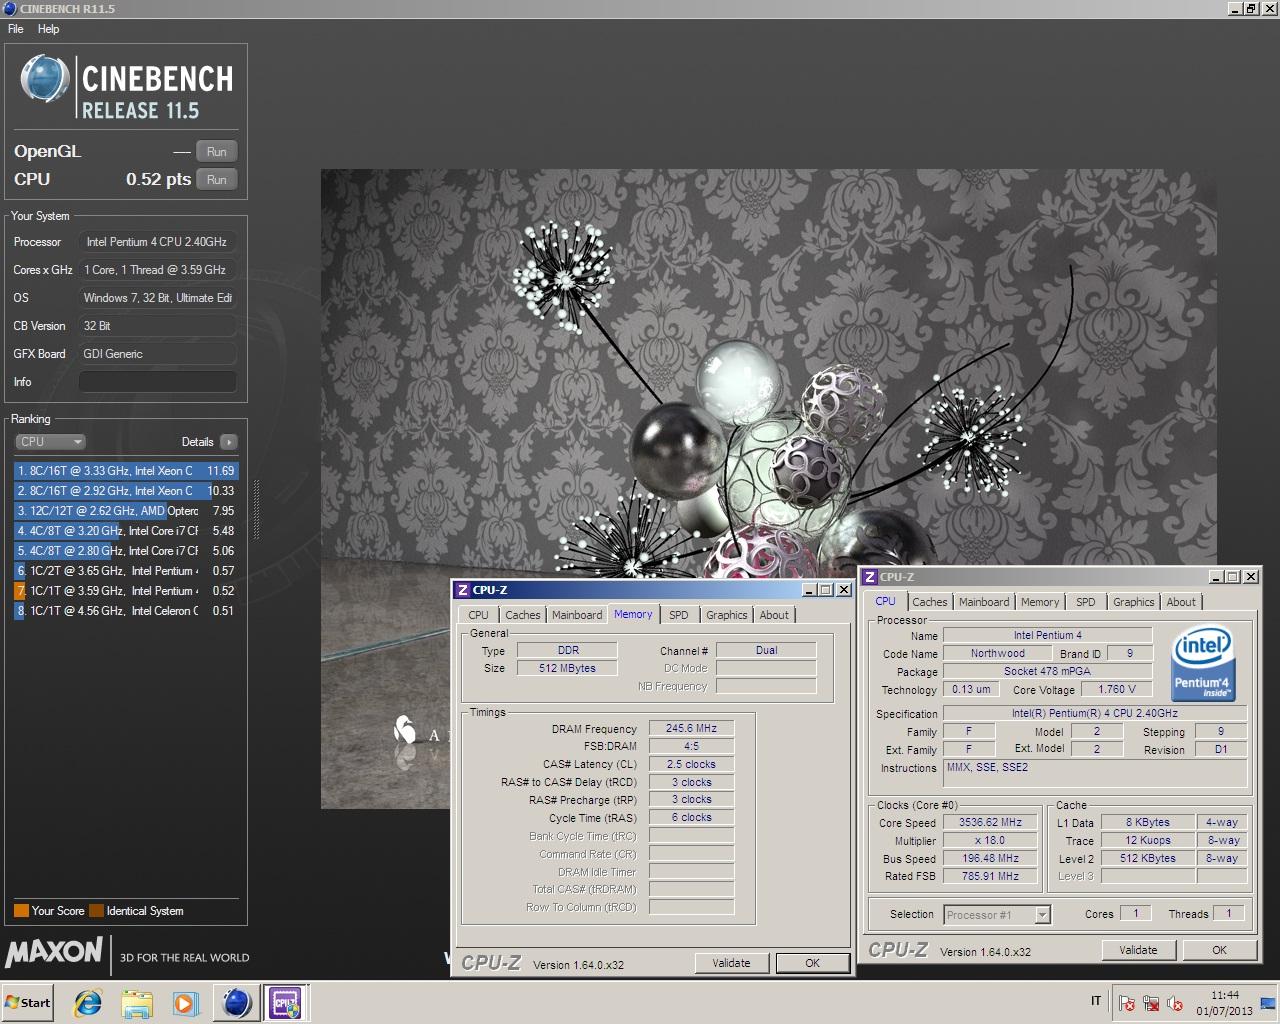Viewport: 1280px width, 1024px height.
Task: Run the CPU benchmark
Action: 216,180
